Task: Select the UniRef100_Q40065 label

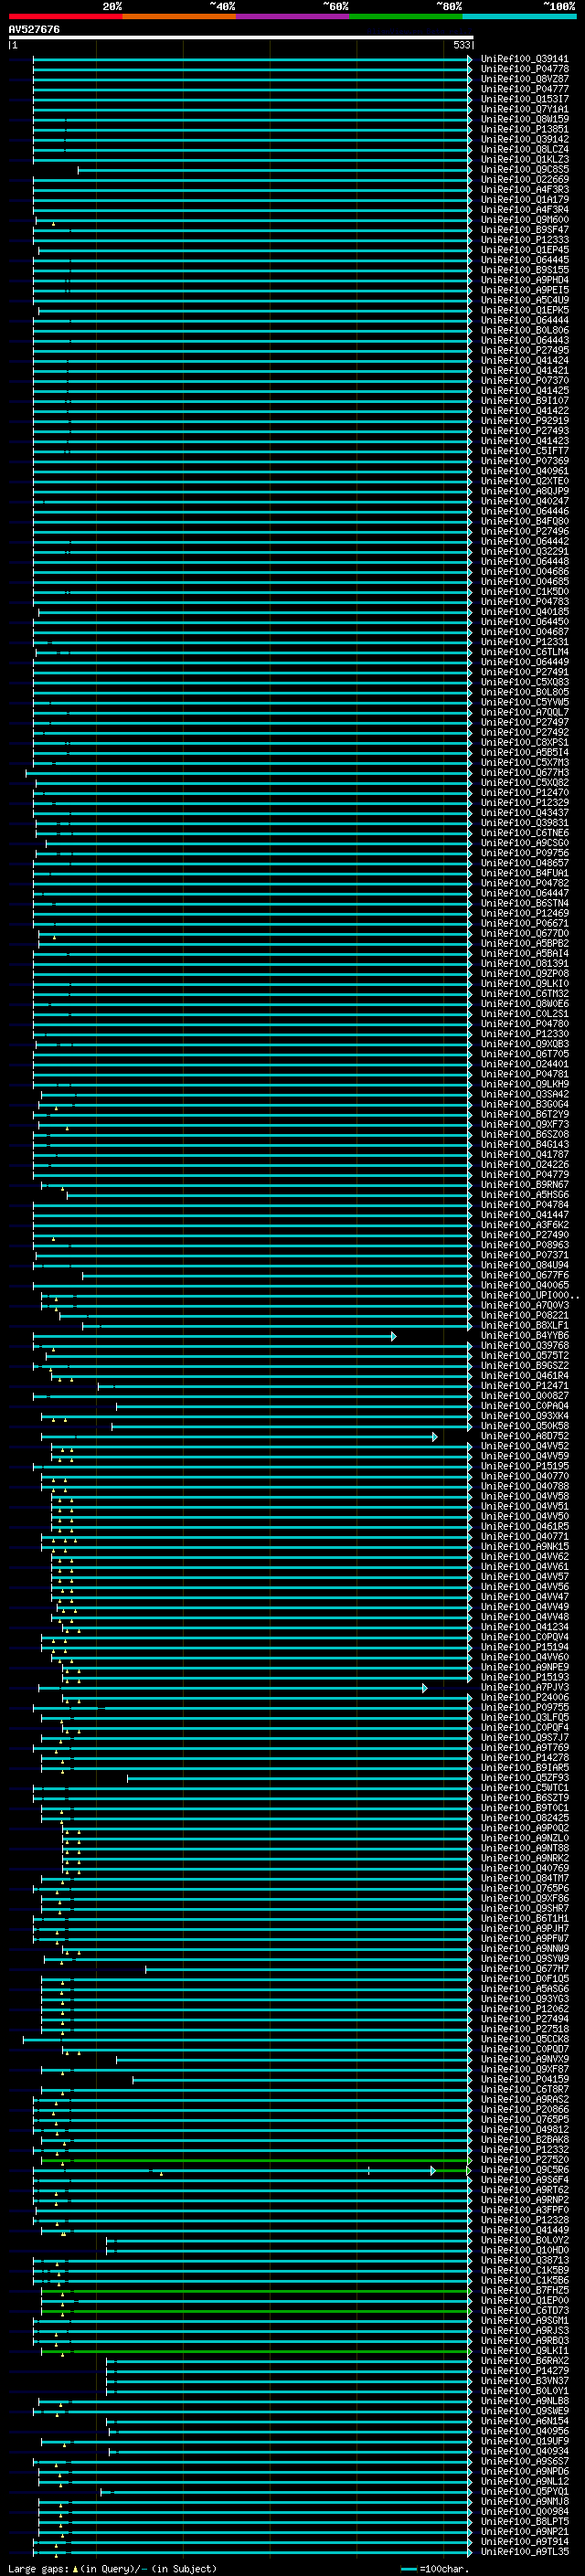Action: click(525, 1285)
